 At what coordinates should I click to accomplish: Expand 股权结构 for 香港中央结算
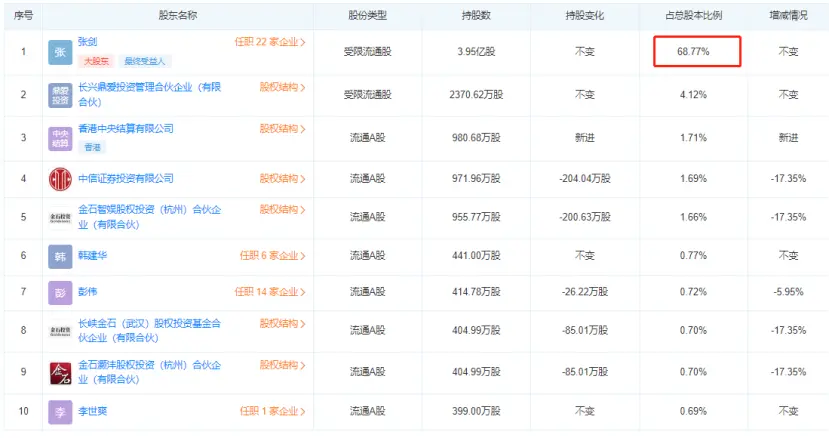pos(282,128)
